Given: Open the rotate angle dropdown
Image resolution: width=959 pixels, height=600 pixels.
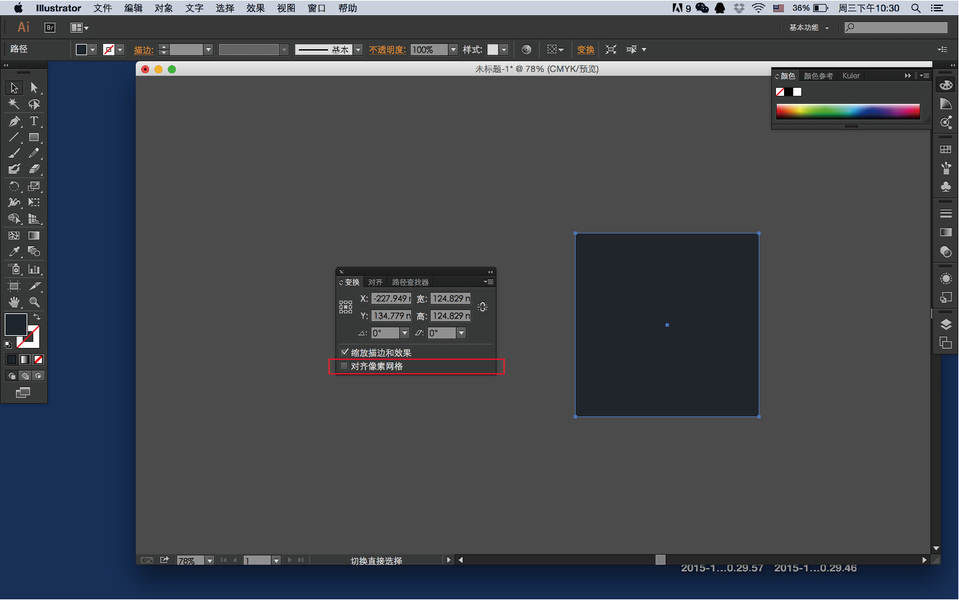Looking at the screenshot, I should (404, 333).
